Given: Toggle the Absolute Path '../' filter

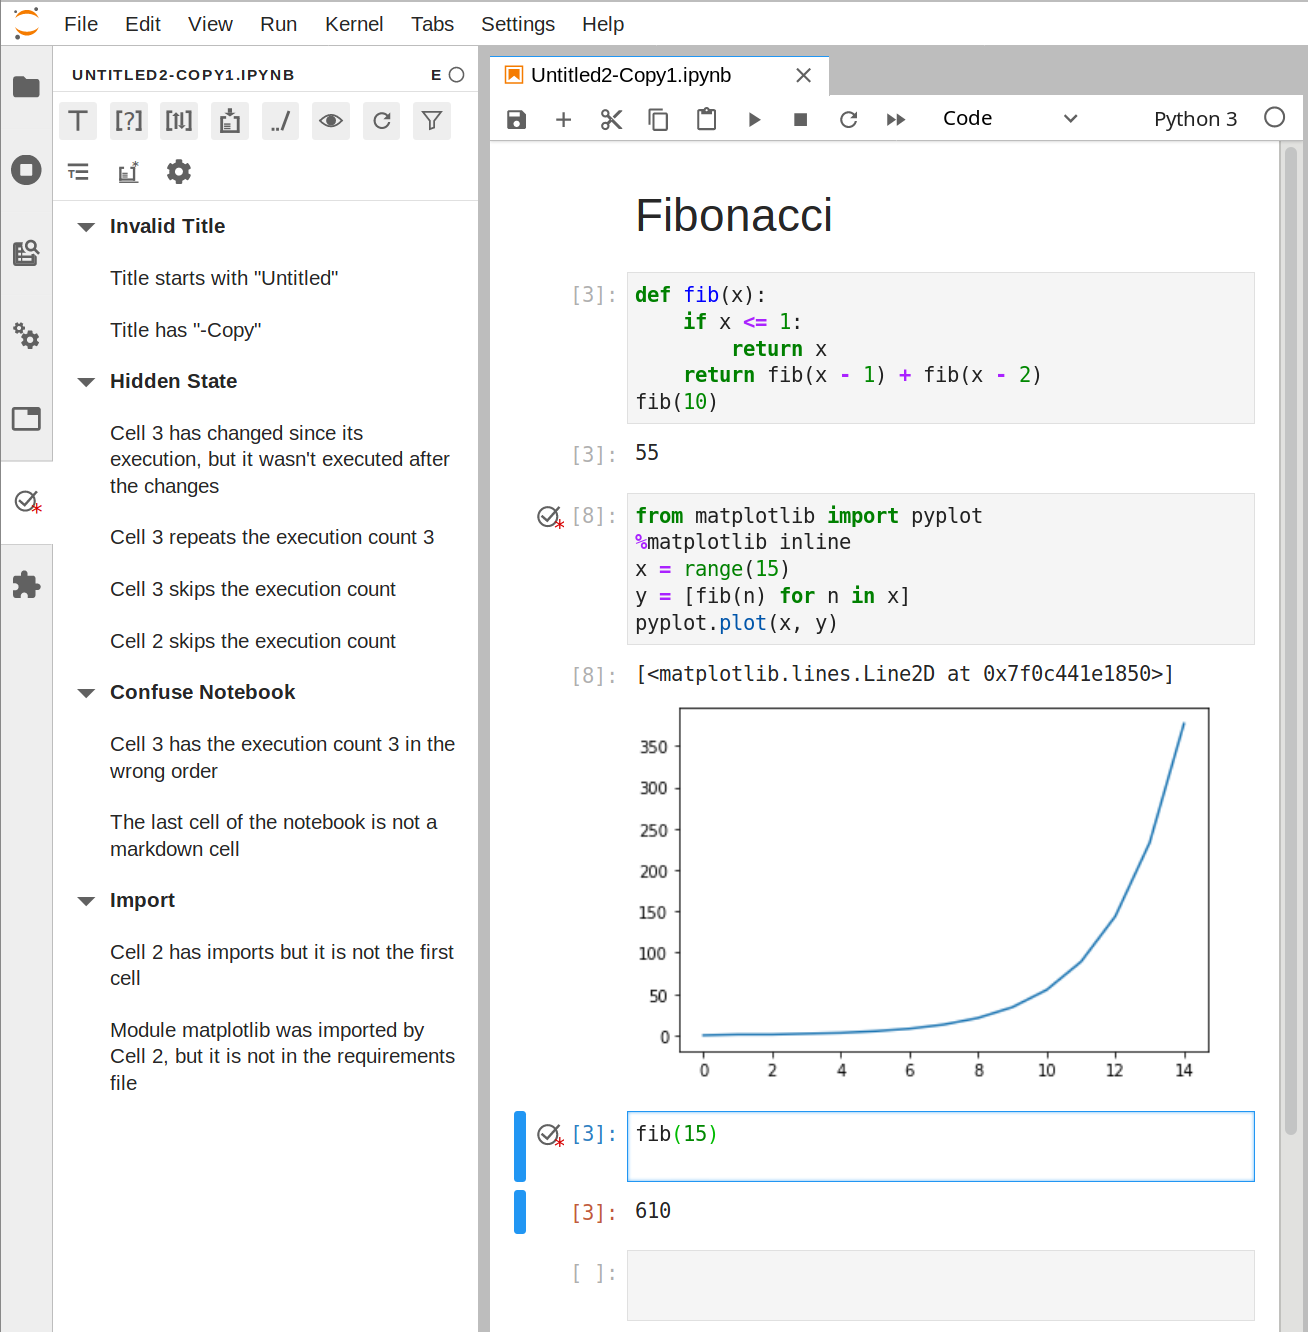Looking at the screenshot, I should point(281,121).
